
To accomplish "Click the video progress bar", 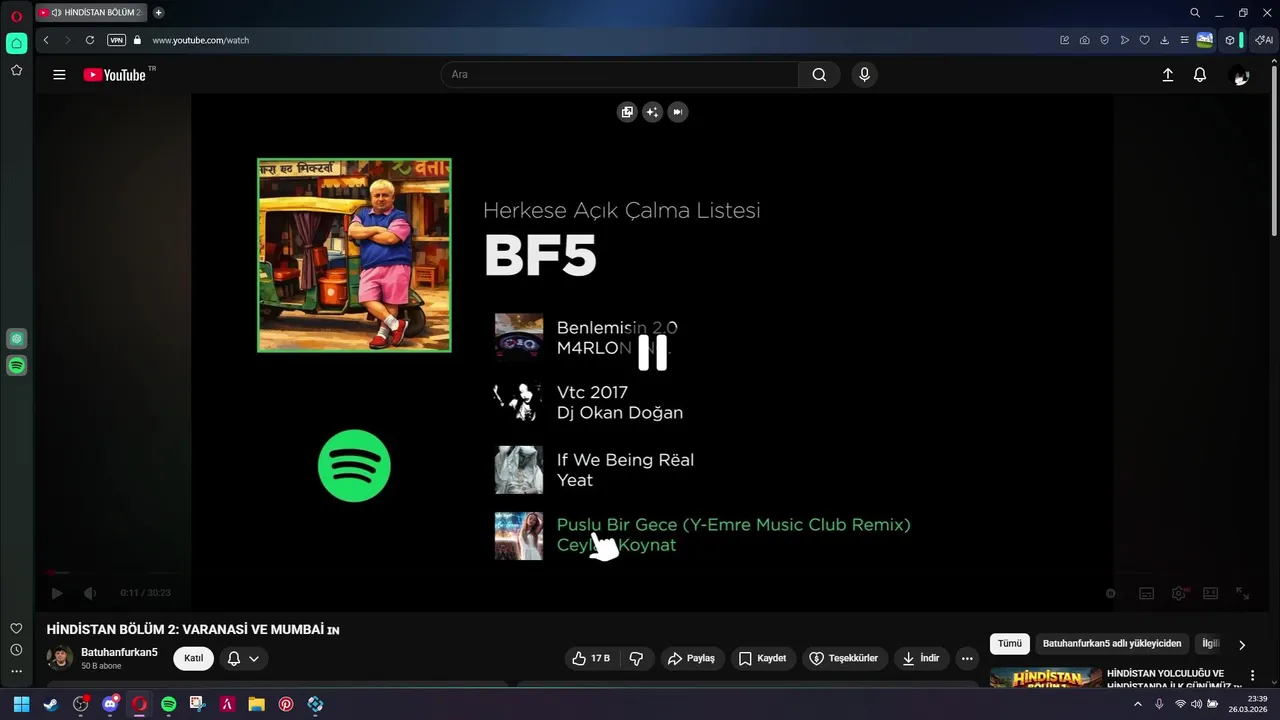I will (x=652, y=573).
